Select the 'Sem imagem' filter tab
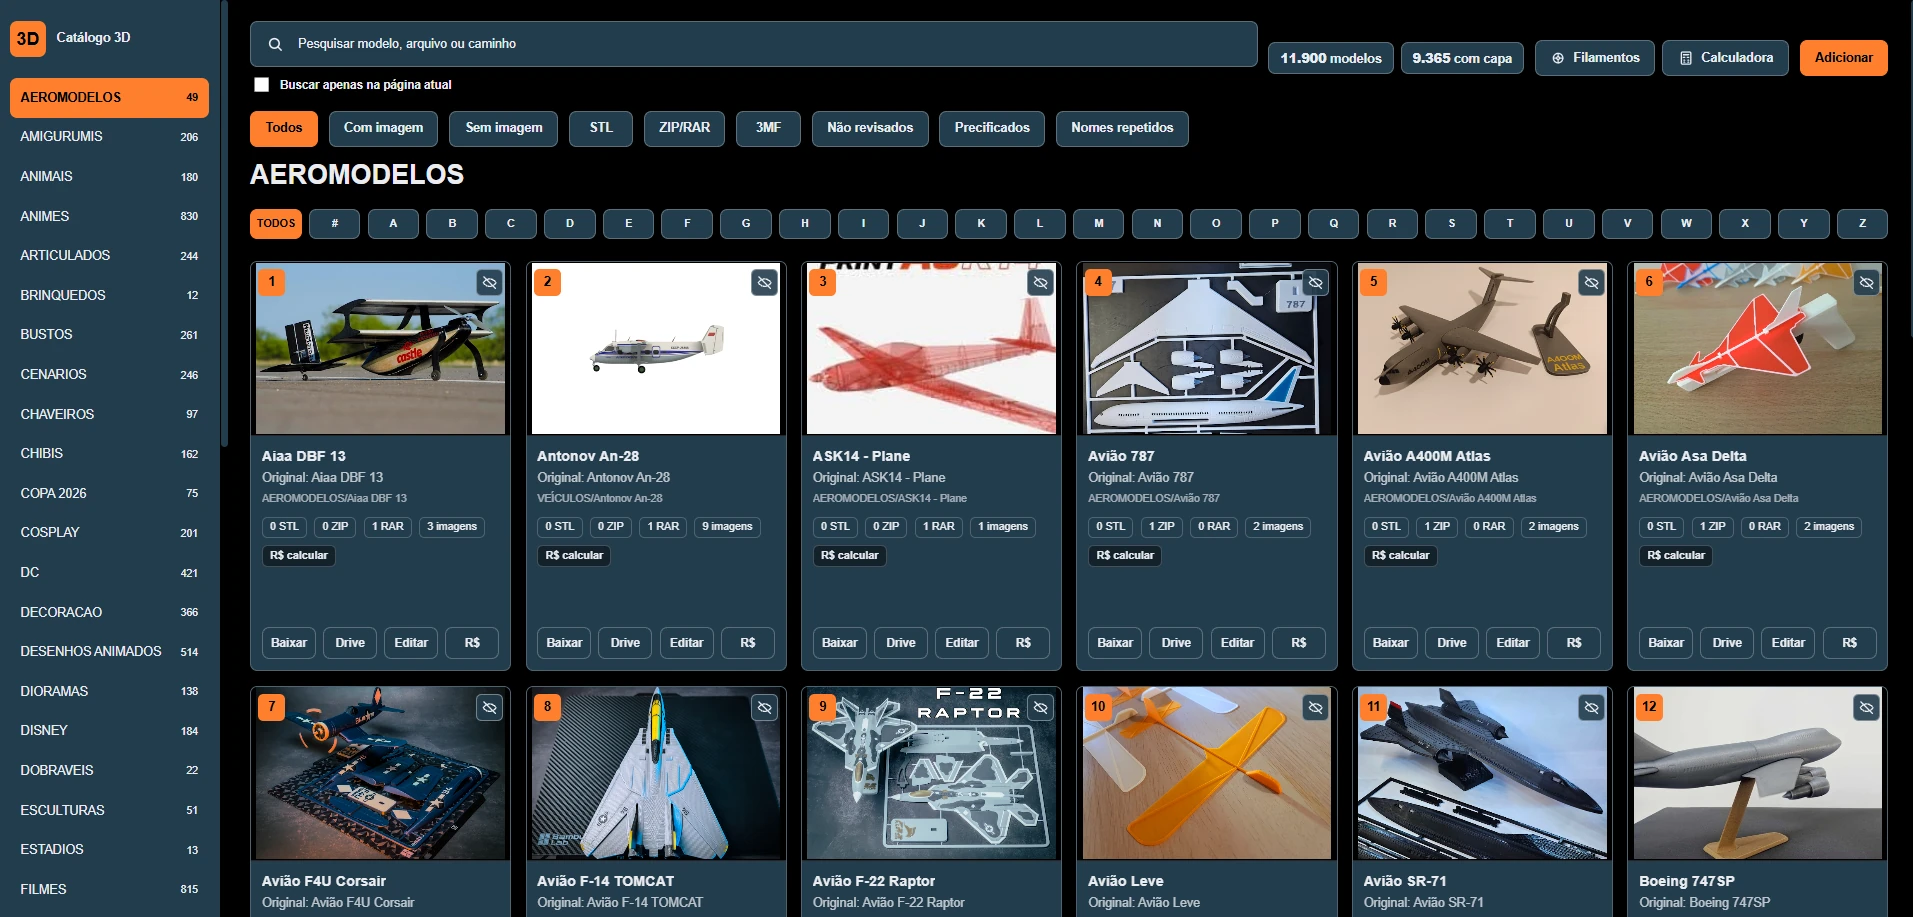The image size is (1913, 917). 504,128
